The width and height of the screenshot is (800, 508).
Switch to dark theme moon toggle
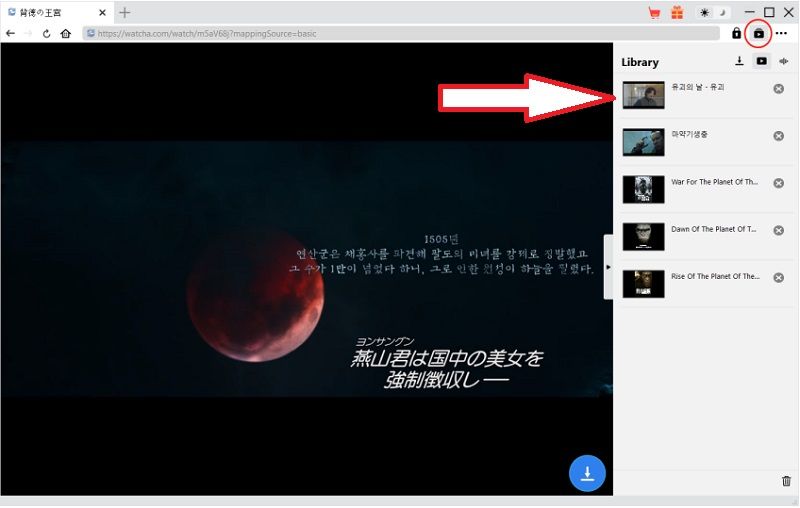(x=722, y=13)
